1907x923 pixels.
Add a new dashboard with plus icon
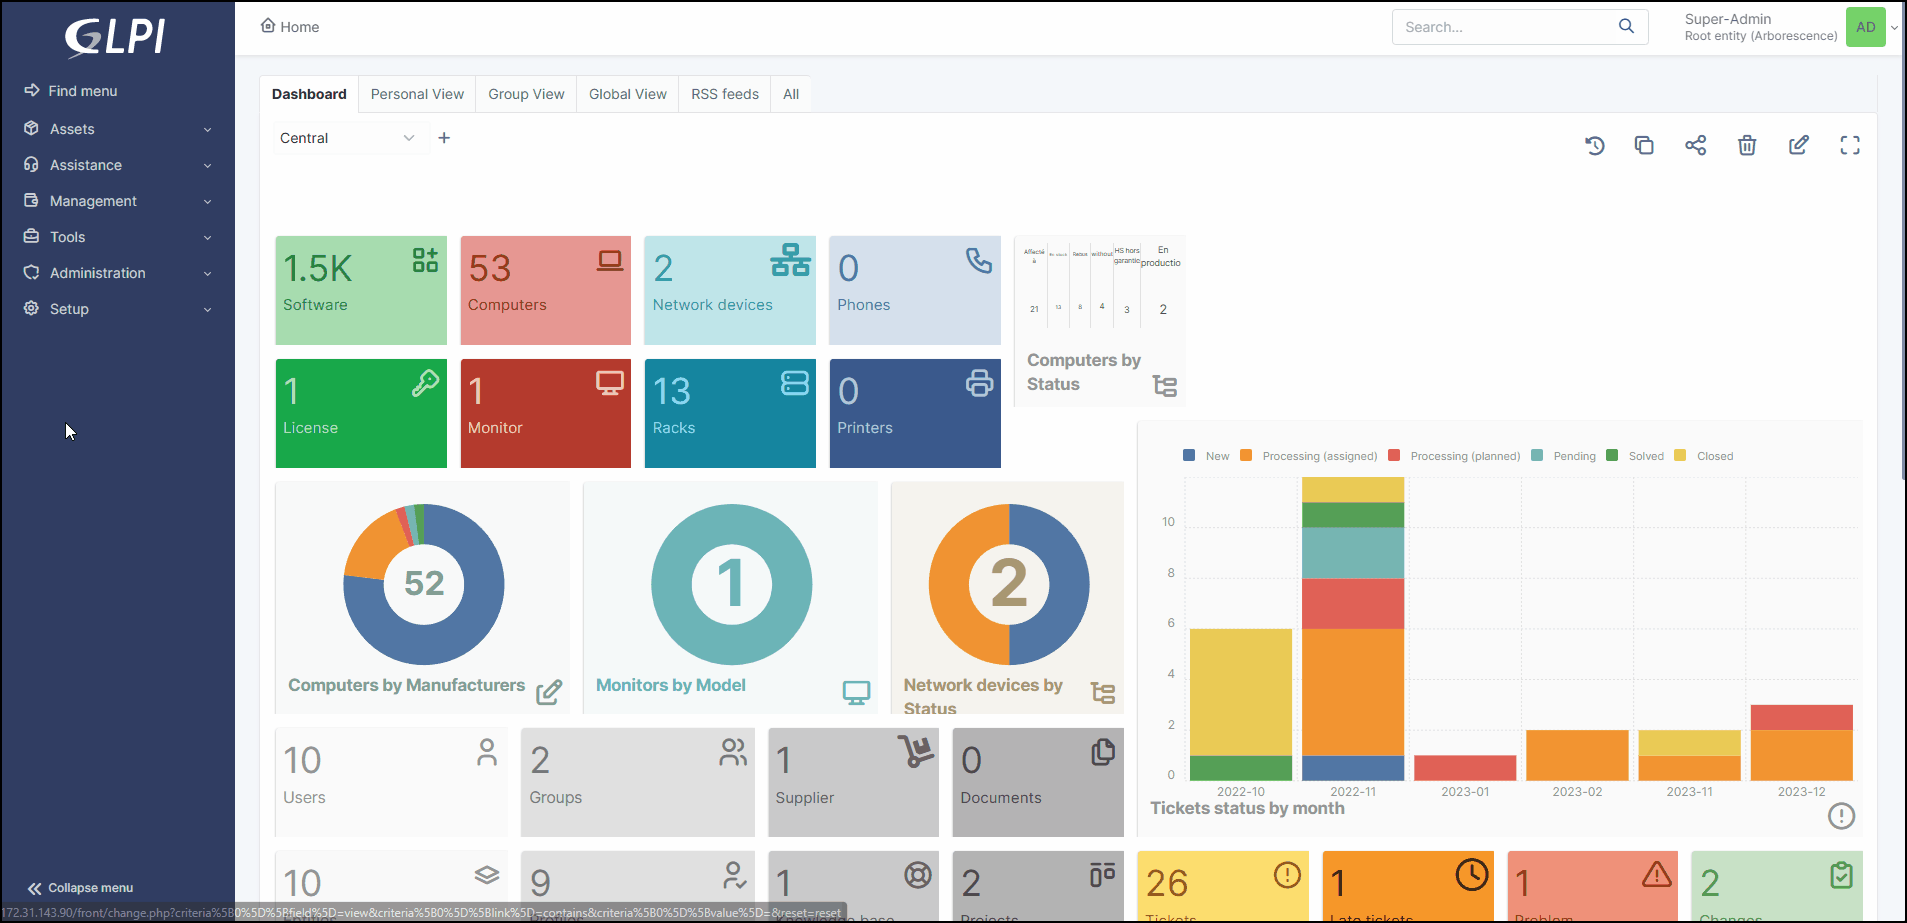[x=444, y=138]
